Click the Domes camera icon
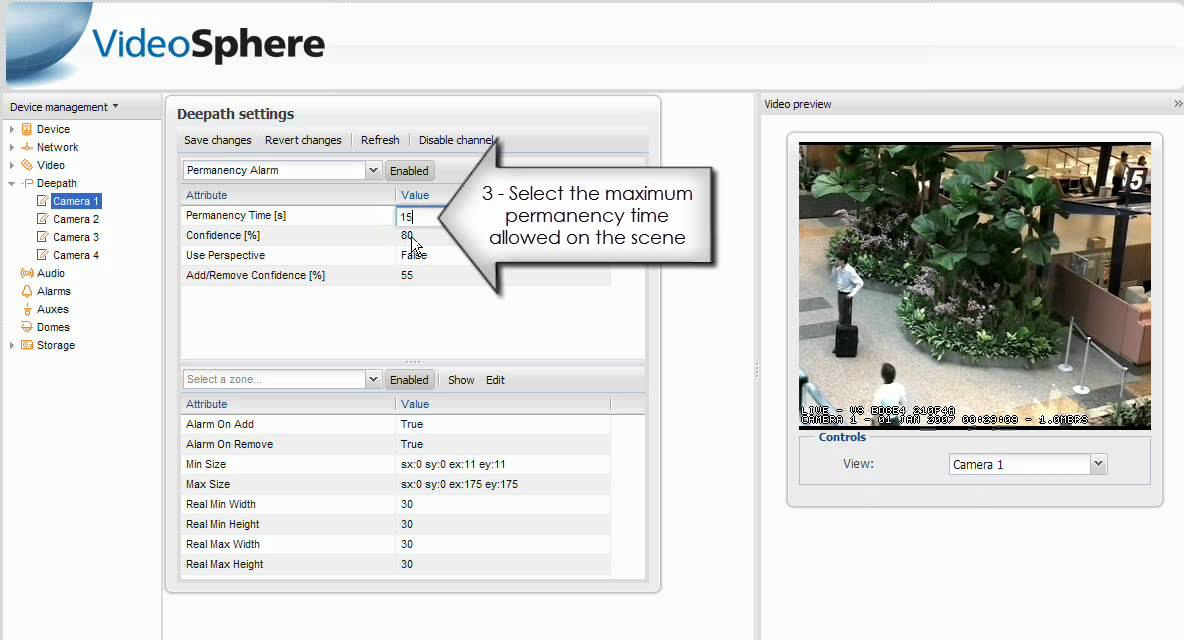The width and height of the screenshot is (1184, 640). point(26,327)
